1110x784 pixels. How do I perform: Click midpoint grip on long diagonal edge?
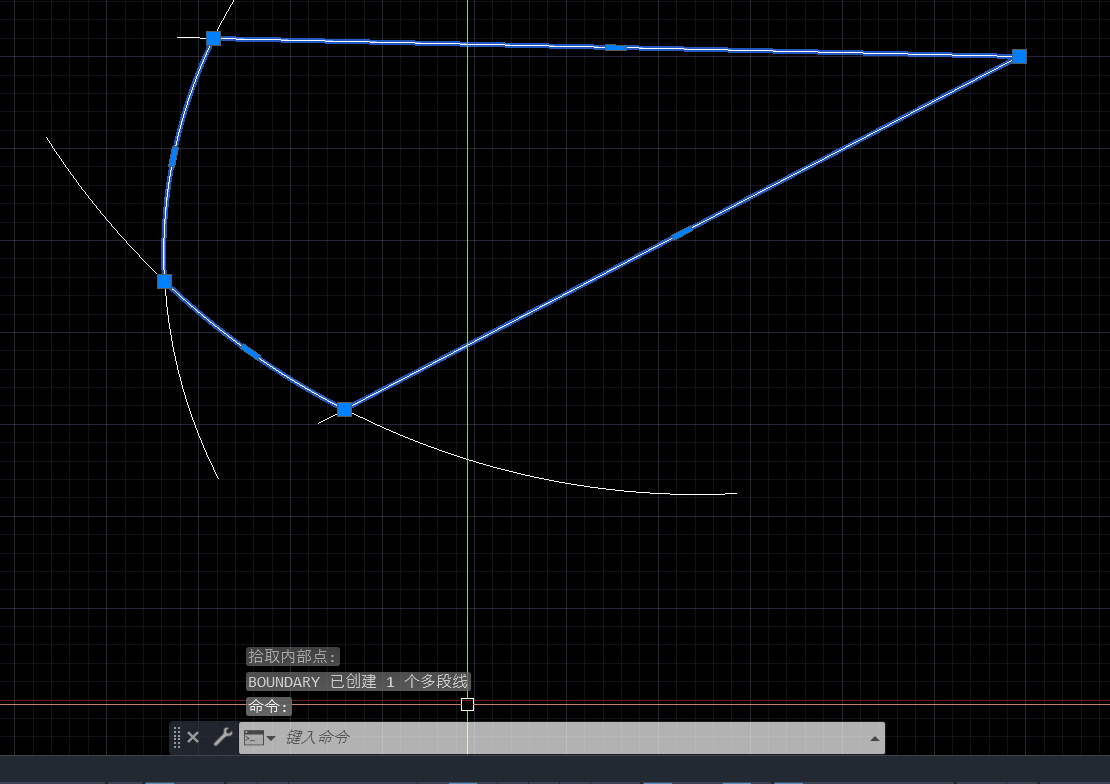682,233
